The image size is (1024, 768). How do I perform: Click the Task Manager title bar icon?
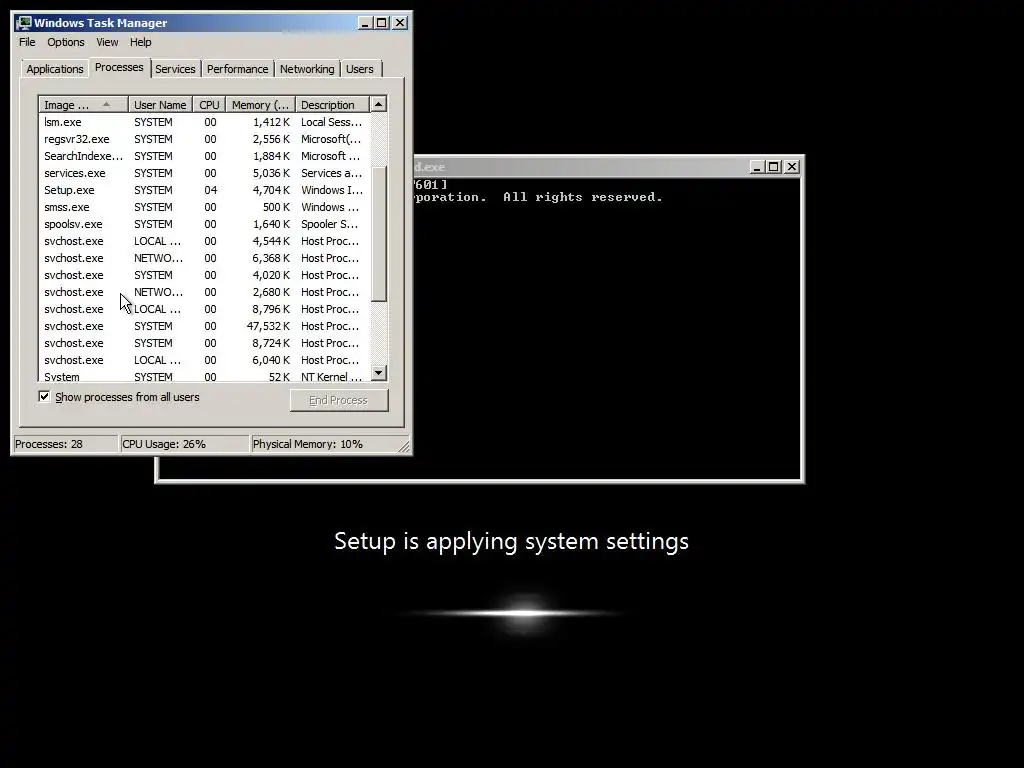coord(24,23)
